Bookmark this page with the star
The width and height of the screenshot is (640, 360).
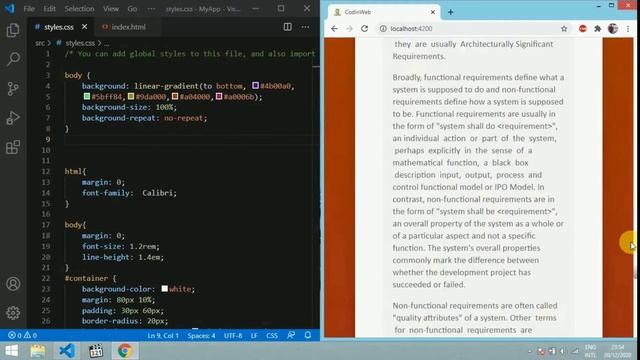(x=564, y=29)
